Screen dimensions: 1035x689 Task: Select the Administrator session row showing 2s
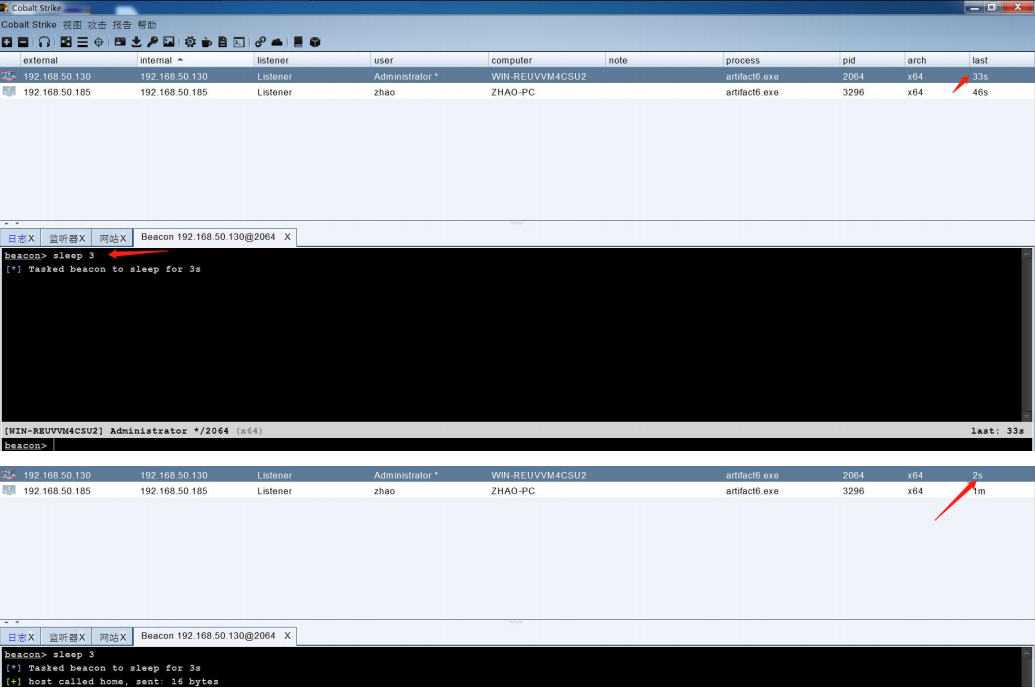[x=517, y=475]
